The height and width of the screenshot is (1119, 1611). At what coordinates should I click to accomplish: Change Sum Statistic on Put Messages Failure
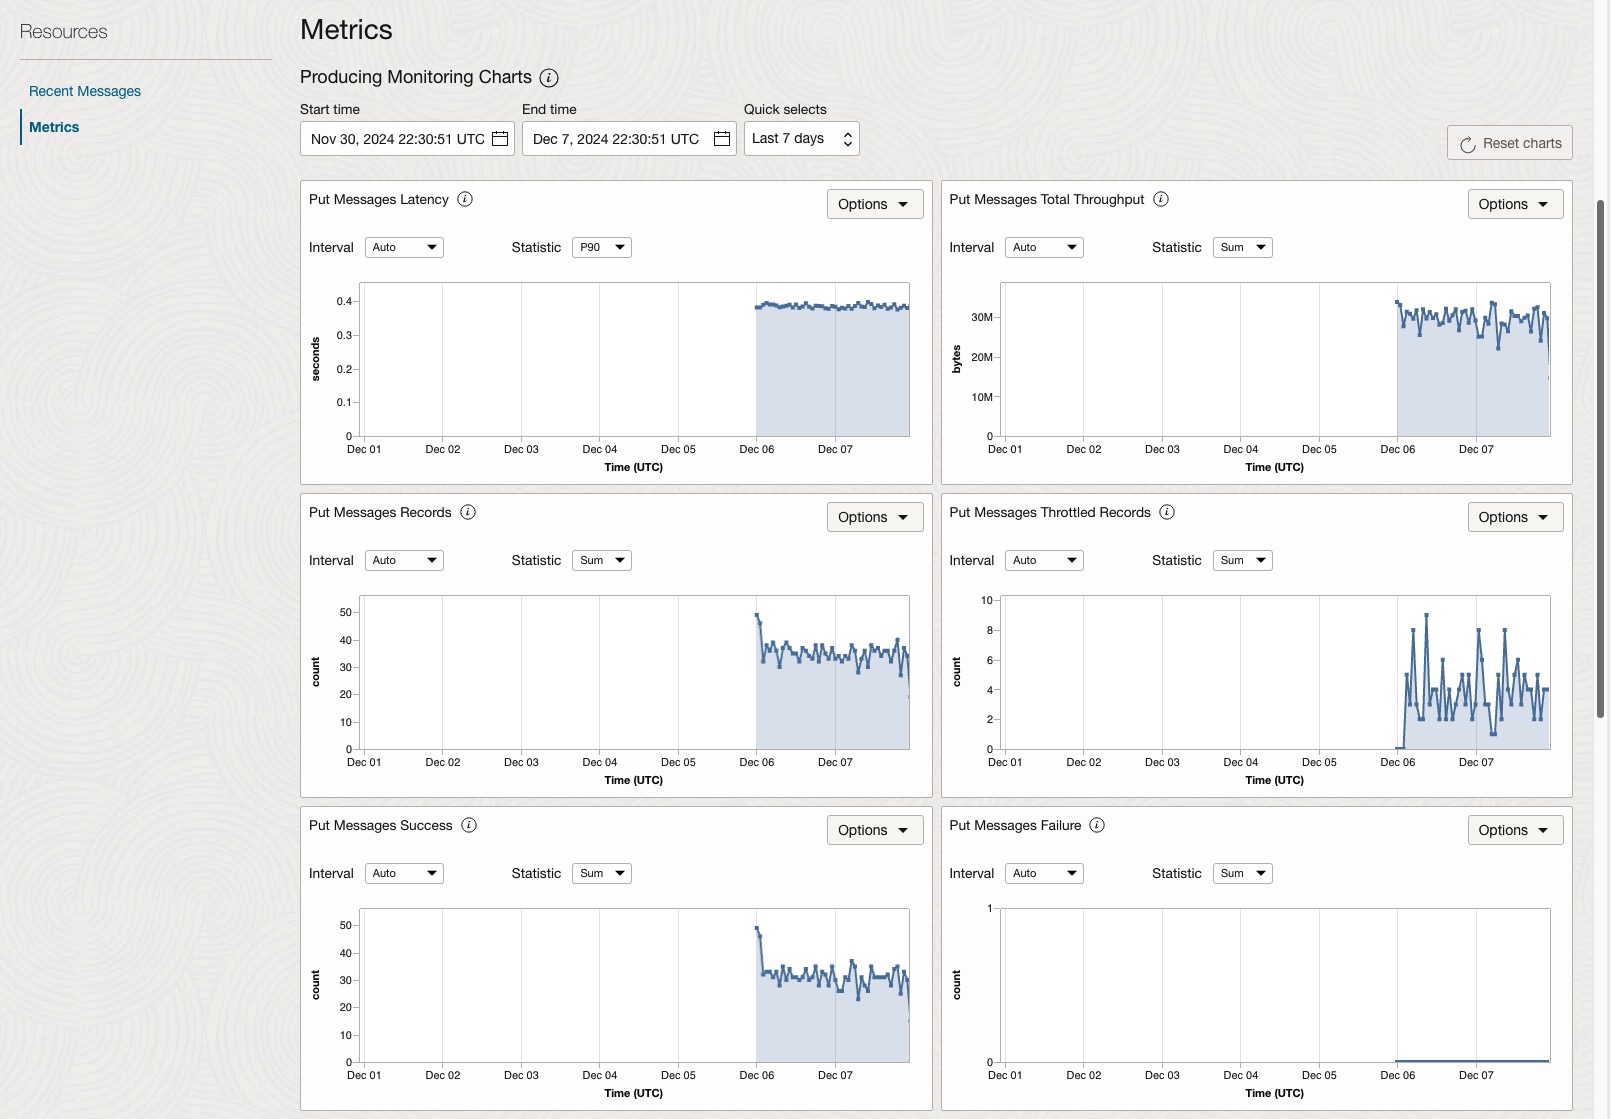coord(1243,873)
